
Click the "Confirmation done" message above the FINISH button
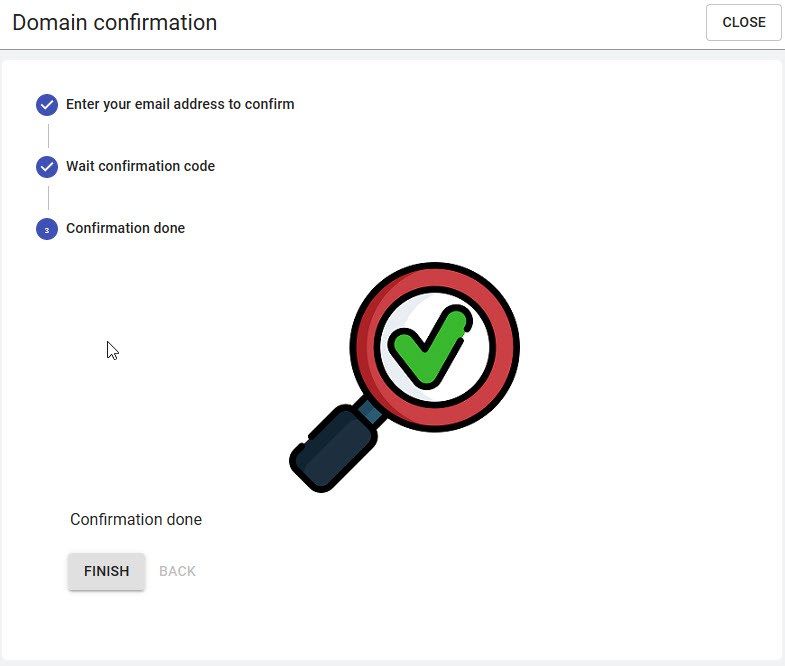point(136,519)
